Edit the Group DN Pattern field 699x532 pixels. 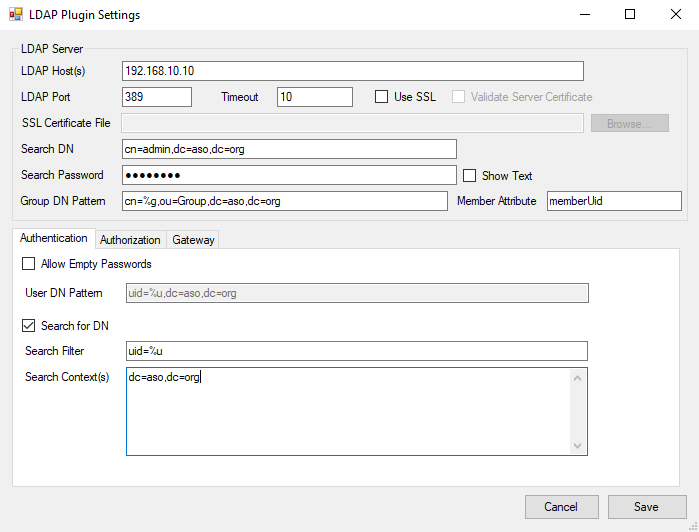(x=284, y=201)
